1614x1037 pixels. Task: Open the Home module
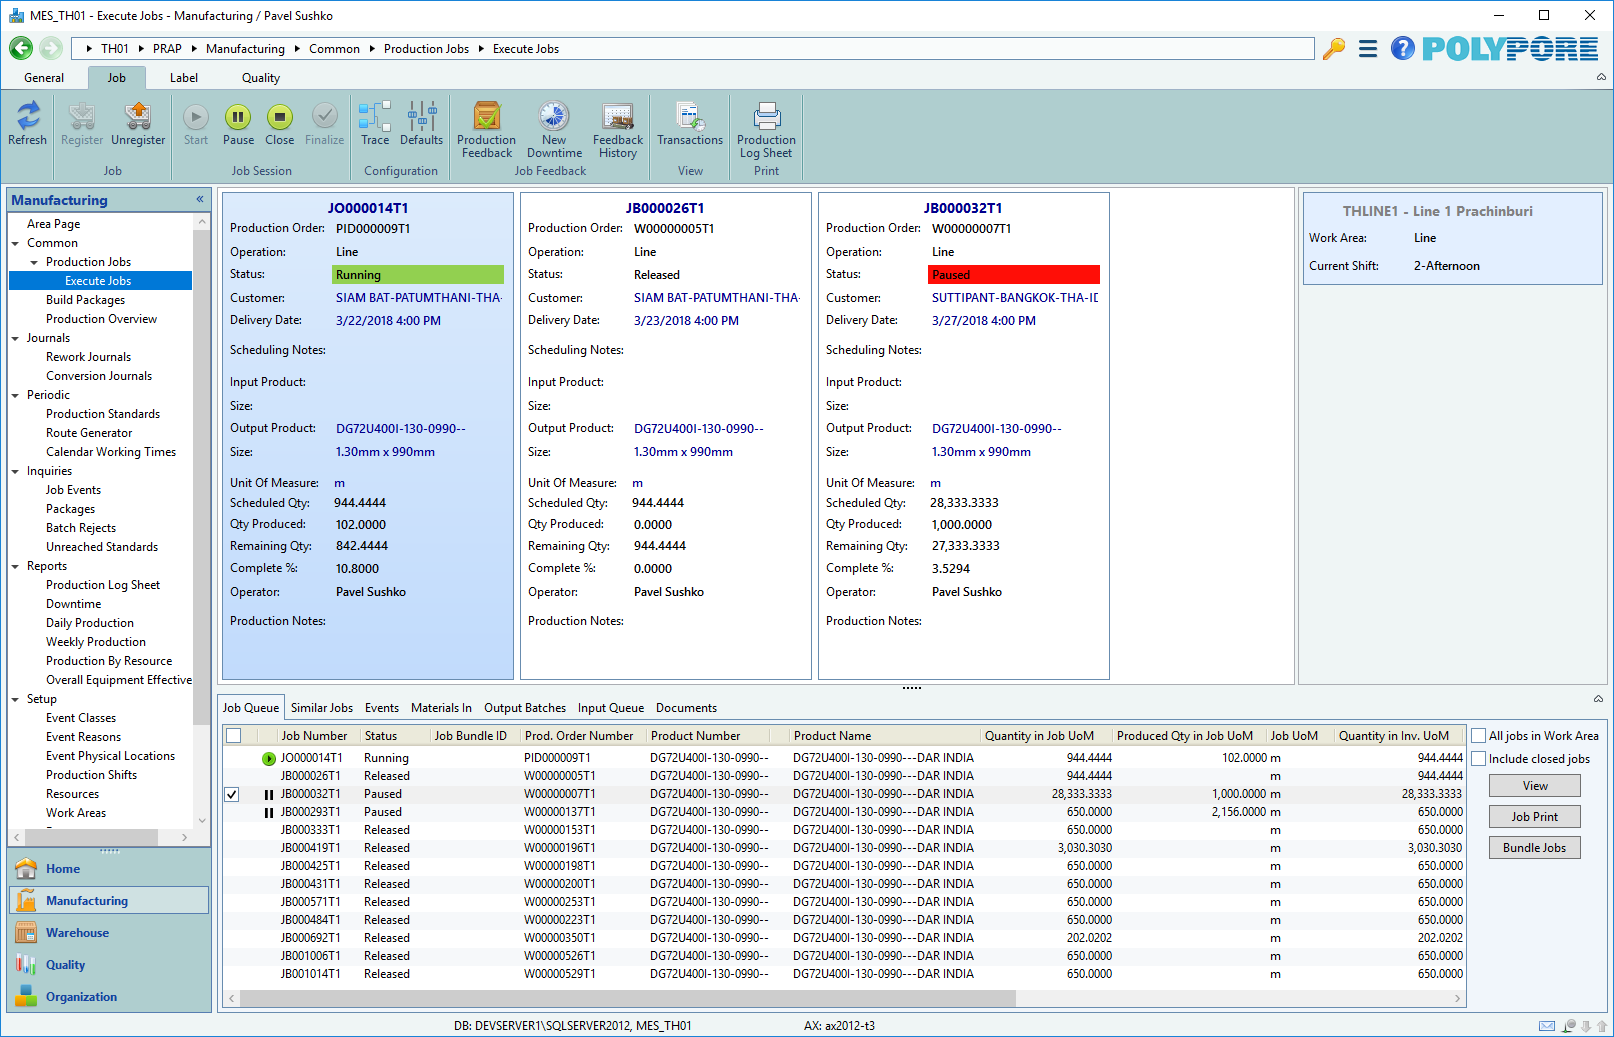click(x=110, y=869)
